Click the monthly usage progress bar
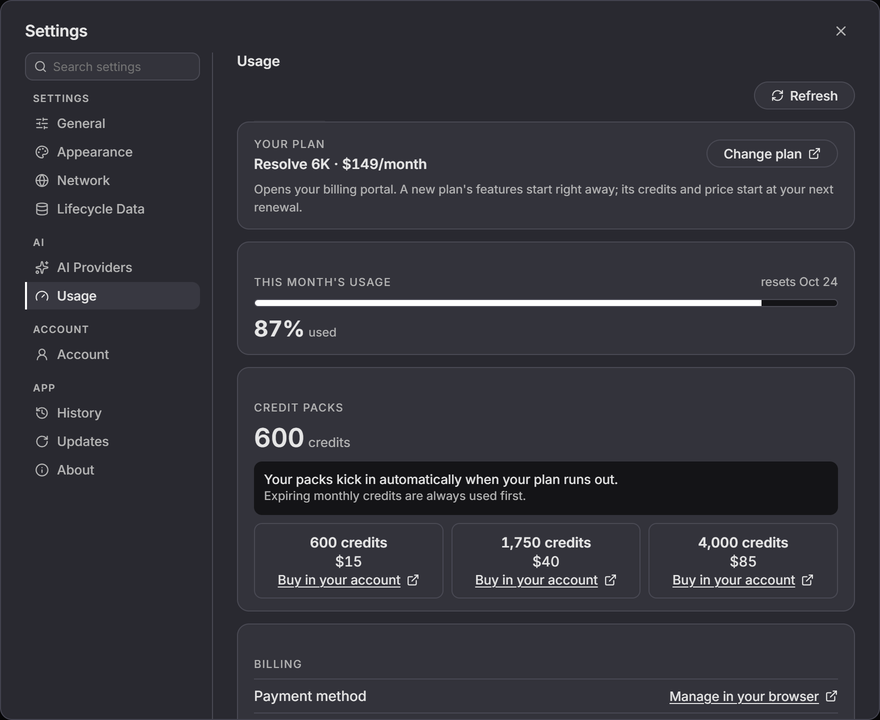 546,303
